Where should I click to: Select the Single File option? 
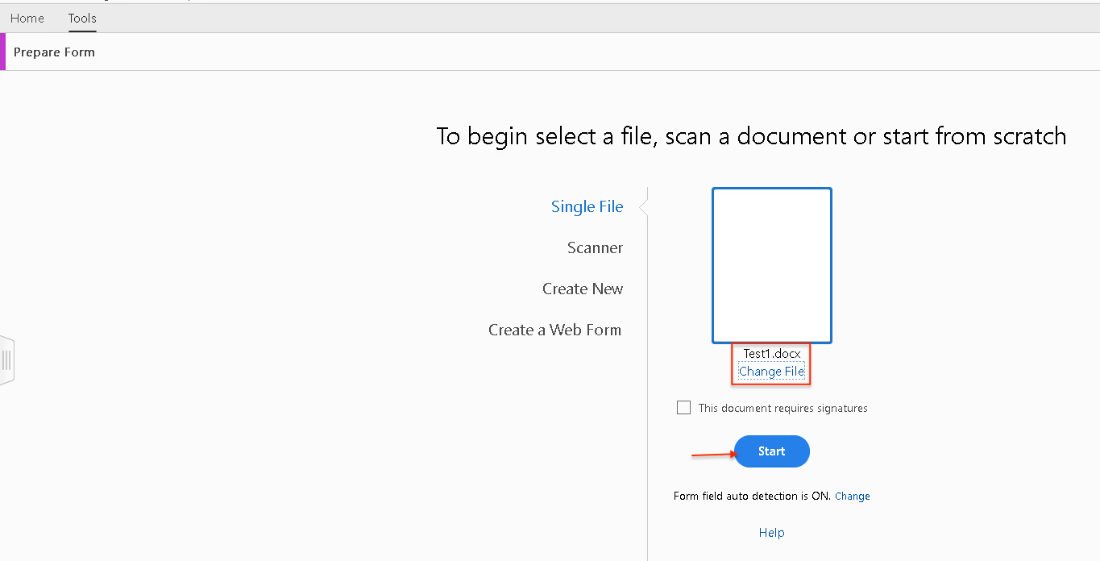587,207
